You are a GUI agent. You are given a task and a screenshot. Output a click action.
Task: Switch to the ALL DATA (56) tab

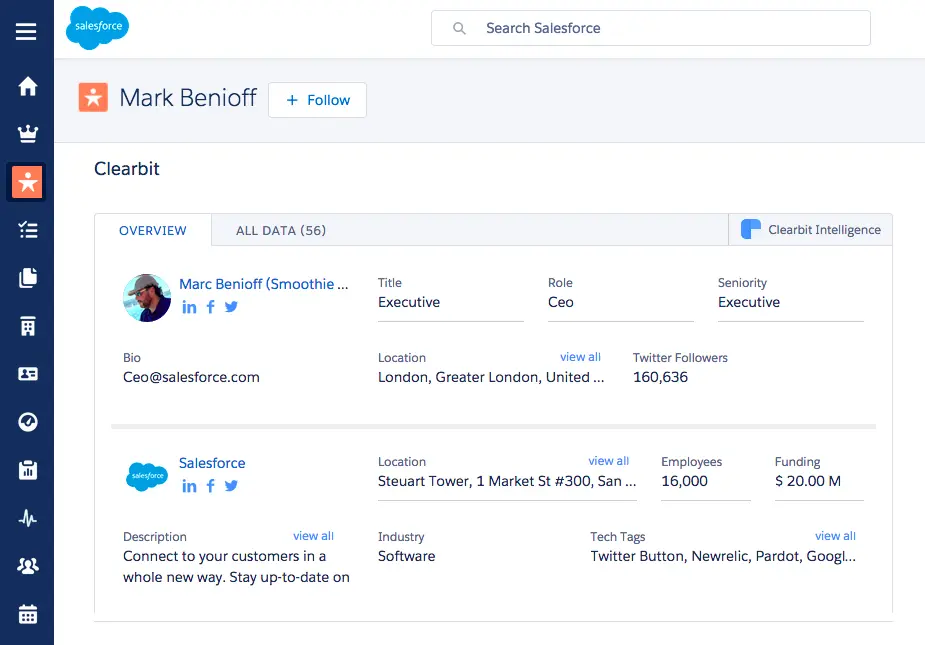[280, 230]
